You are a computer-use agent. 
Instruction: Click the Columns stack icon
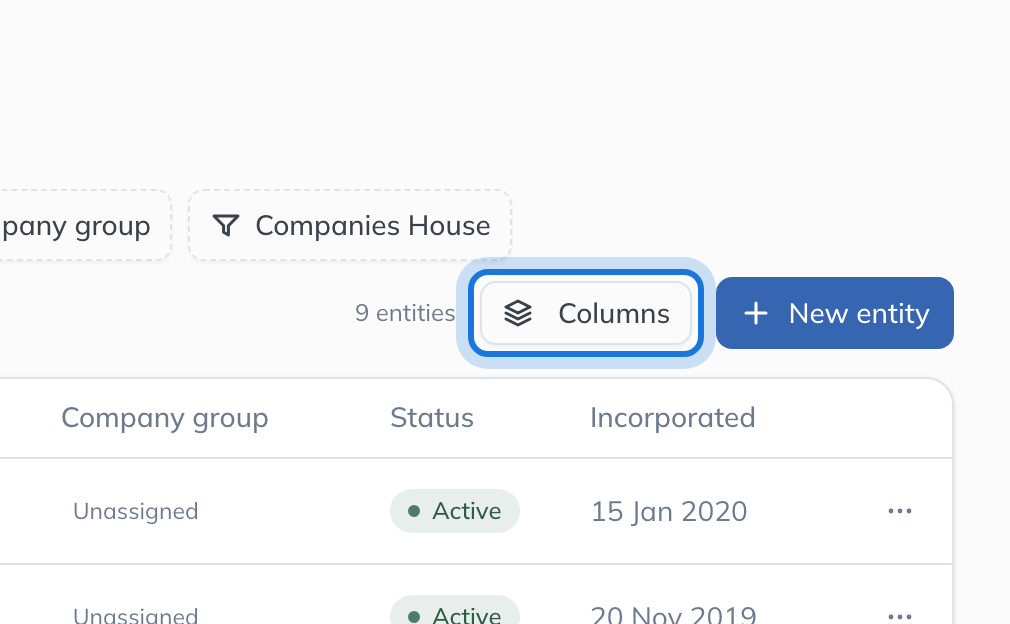click(518, 314)
